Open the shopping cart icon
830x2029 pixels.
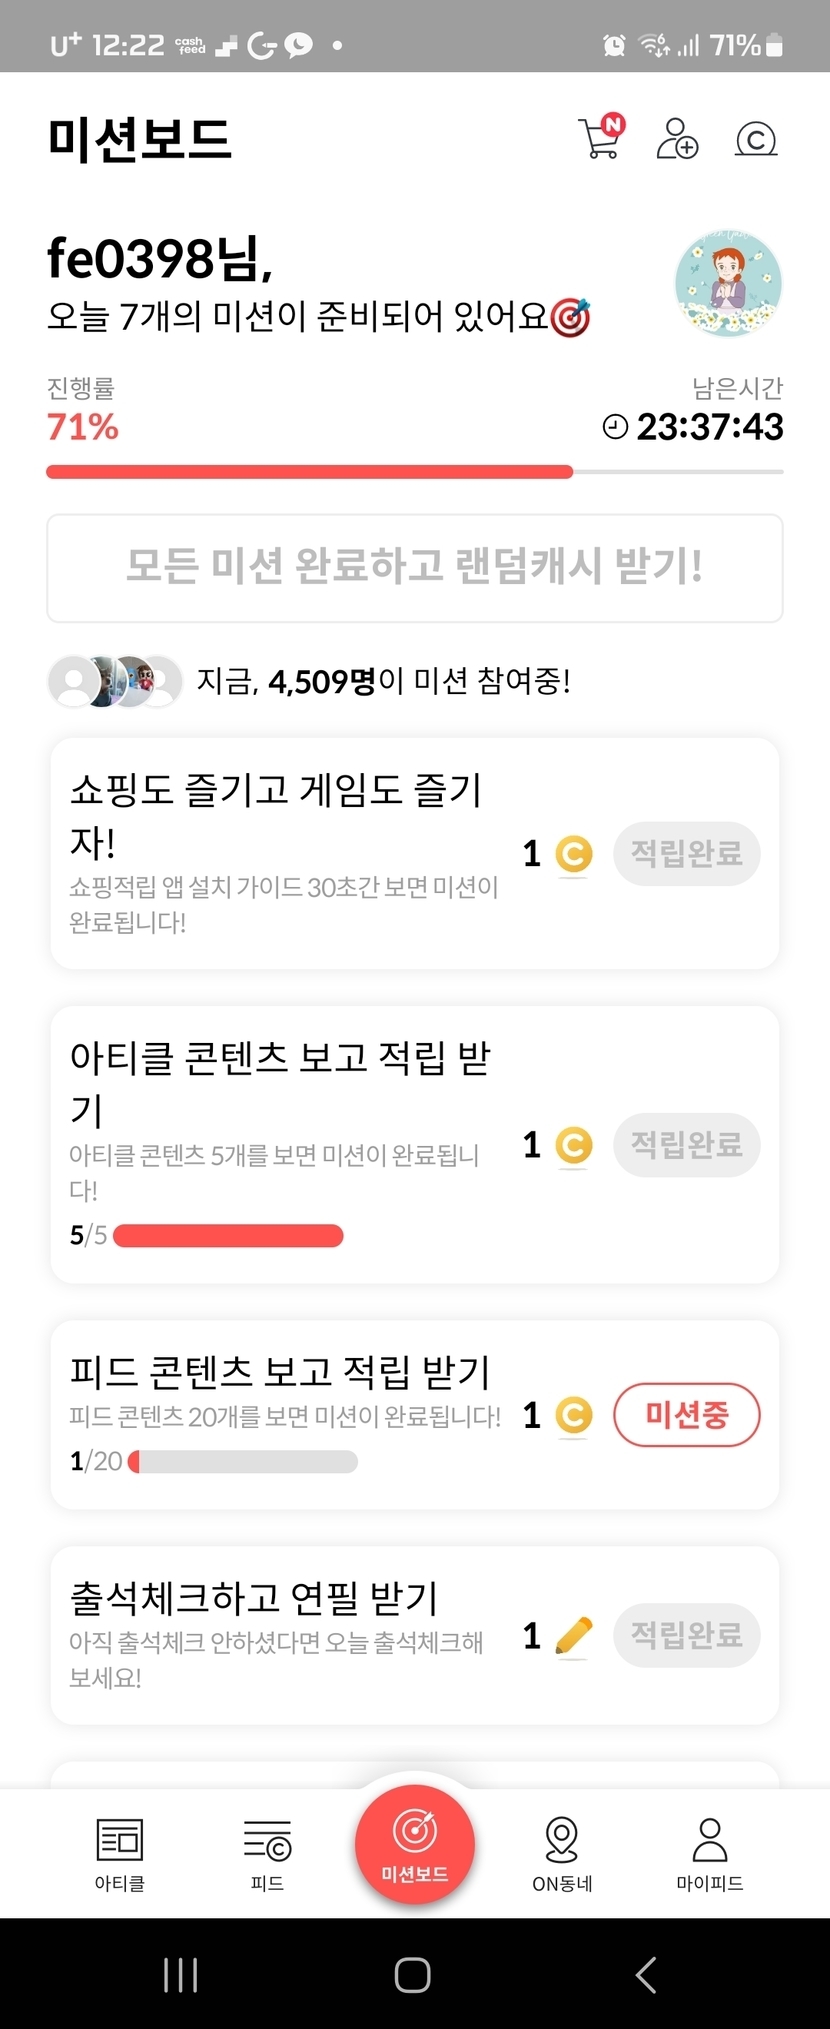(600, 138)
